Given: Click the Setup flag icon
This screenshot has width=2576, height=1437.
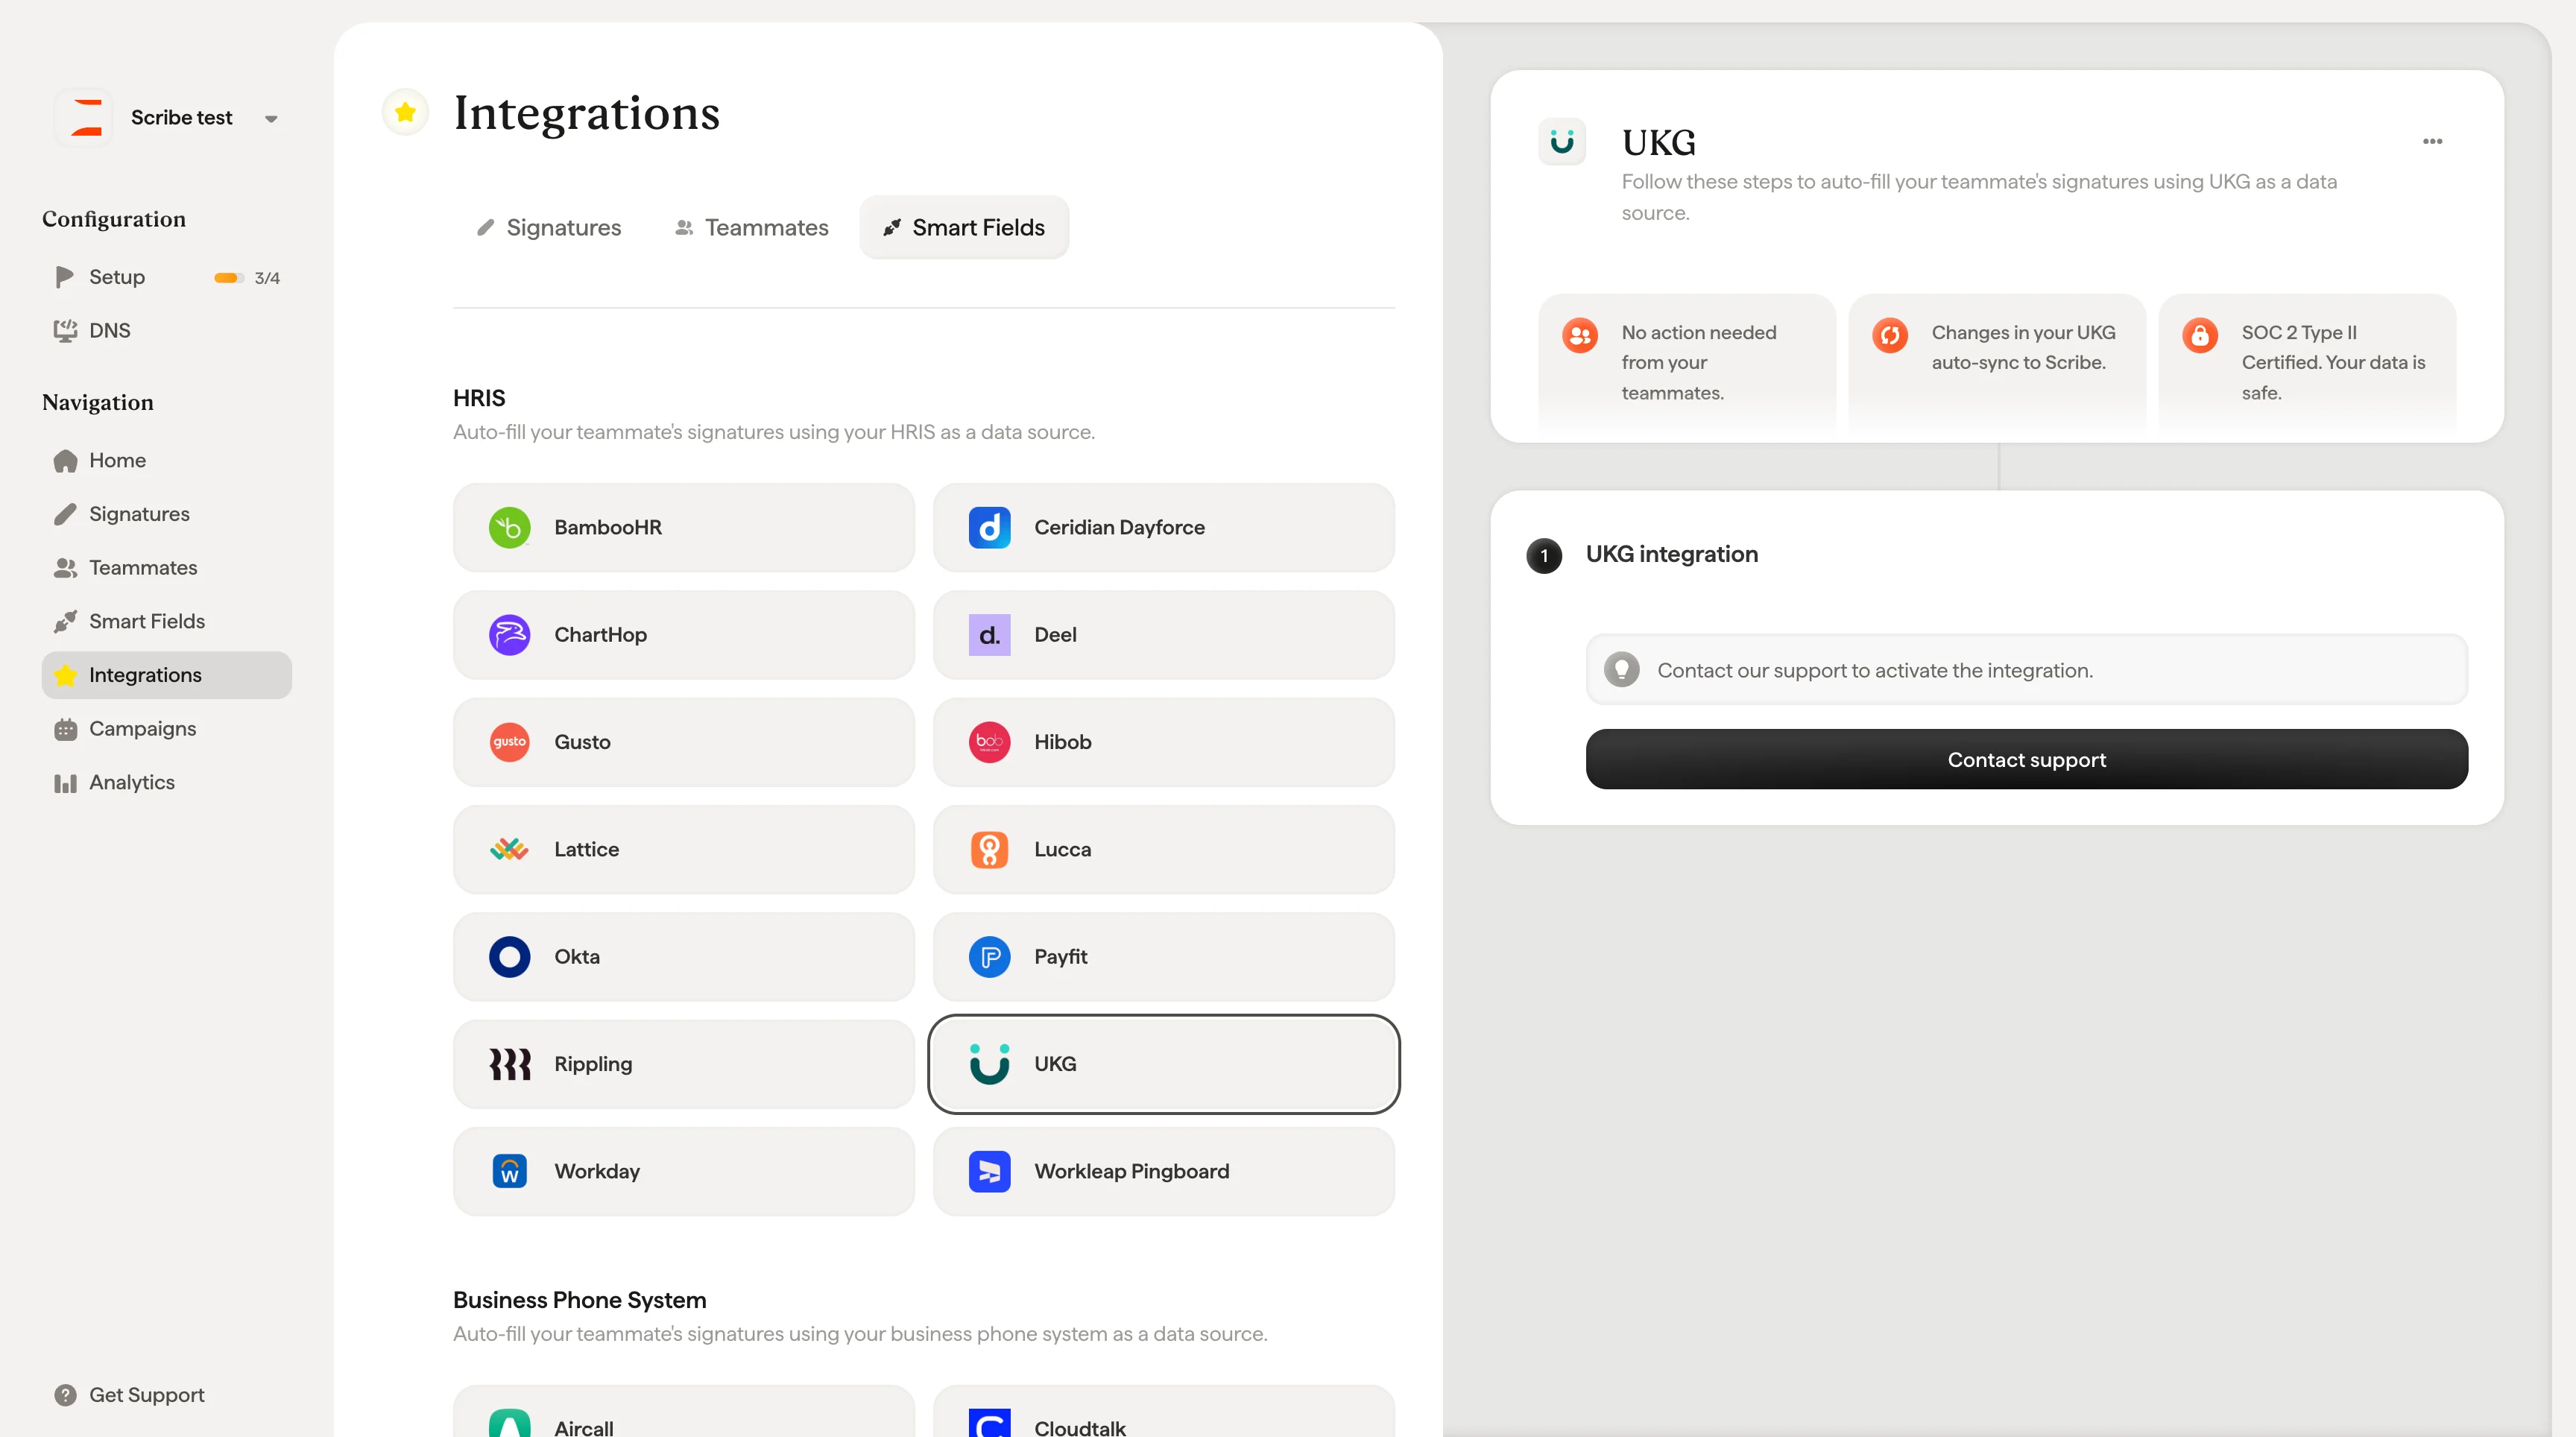Looking at the screenshot, I should (x=65, y=277).
